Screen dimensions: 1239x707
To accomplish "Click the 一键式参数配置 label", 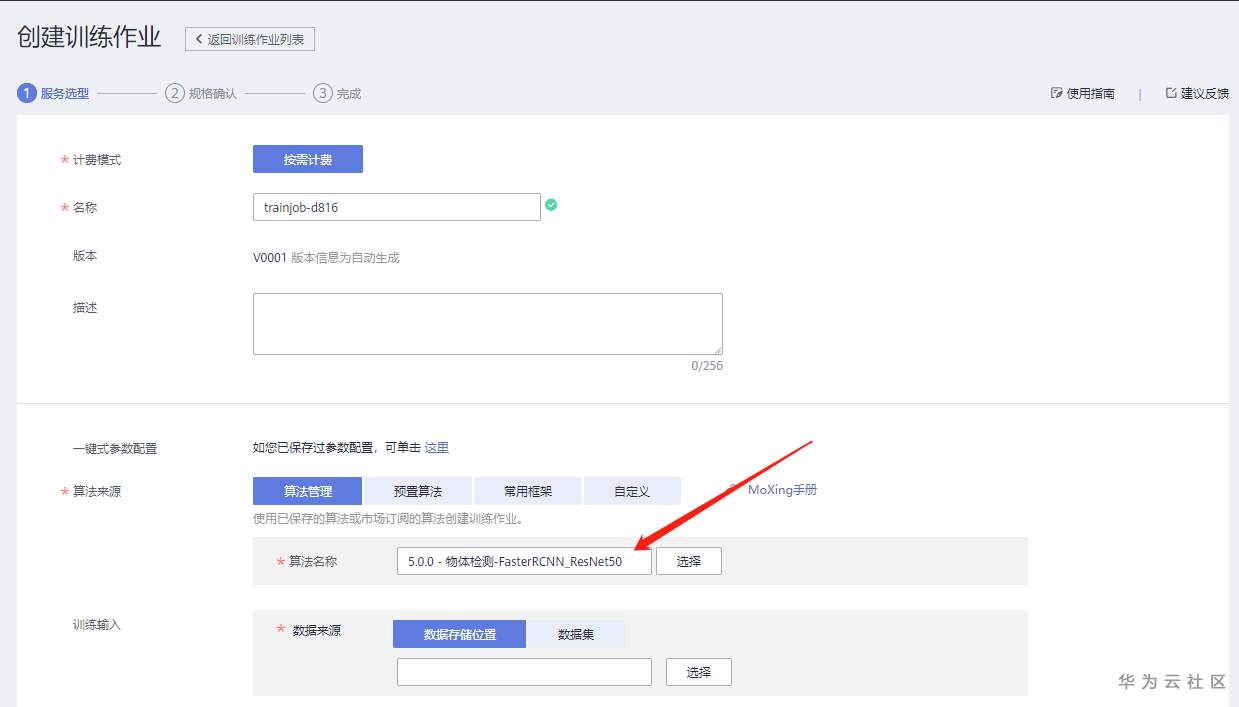I will [x=115, y=449].
